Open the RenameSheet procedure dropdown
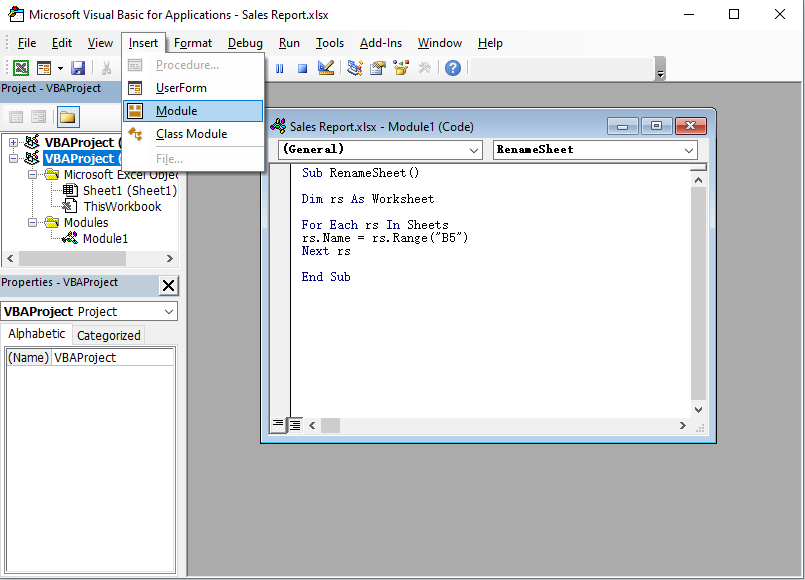Screen dimensions: 805x580 coord(688,150)
